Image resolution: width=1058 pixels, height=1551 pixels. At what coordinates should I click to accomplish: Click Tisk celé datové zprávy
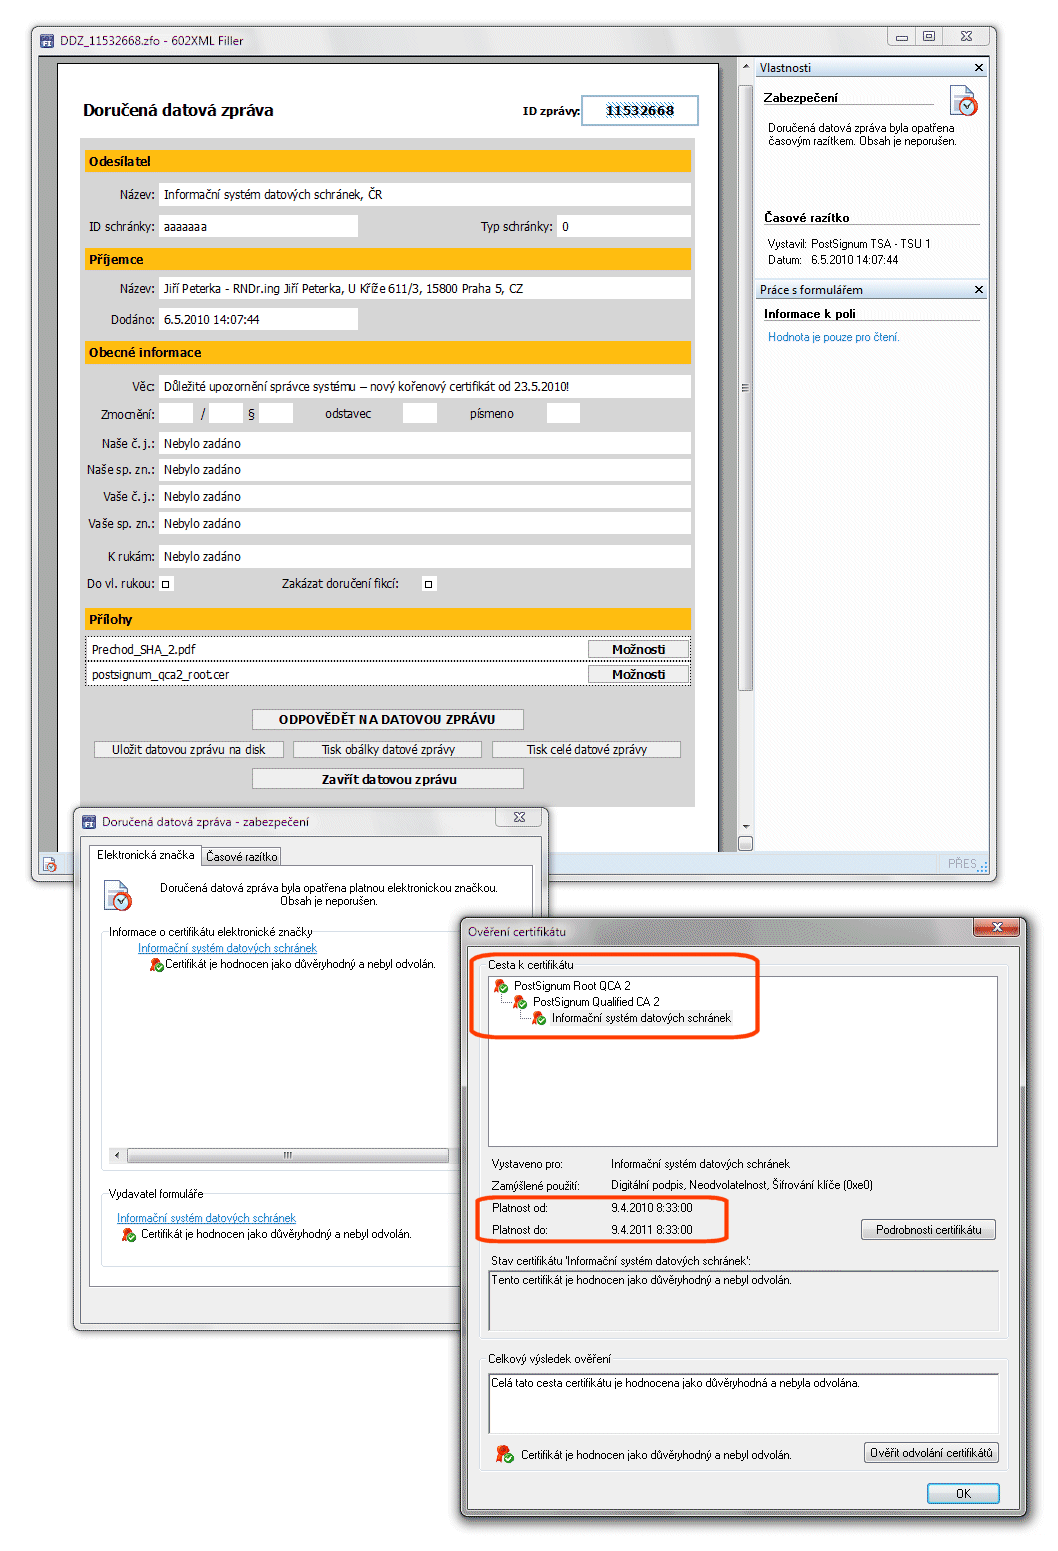587,750
